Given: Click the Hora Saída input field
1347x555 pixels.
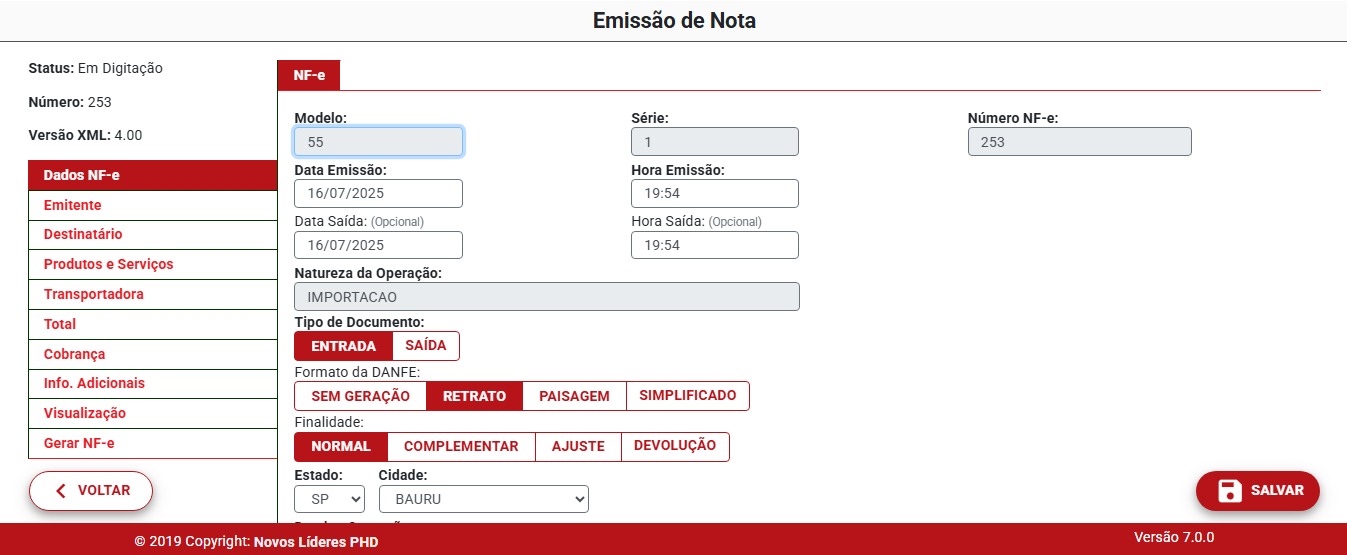Looking at the screenshot, I should [714, 245].
